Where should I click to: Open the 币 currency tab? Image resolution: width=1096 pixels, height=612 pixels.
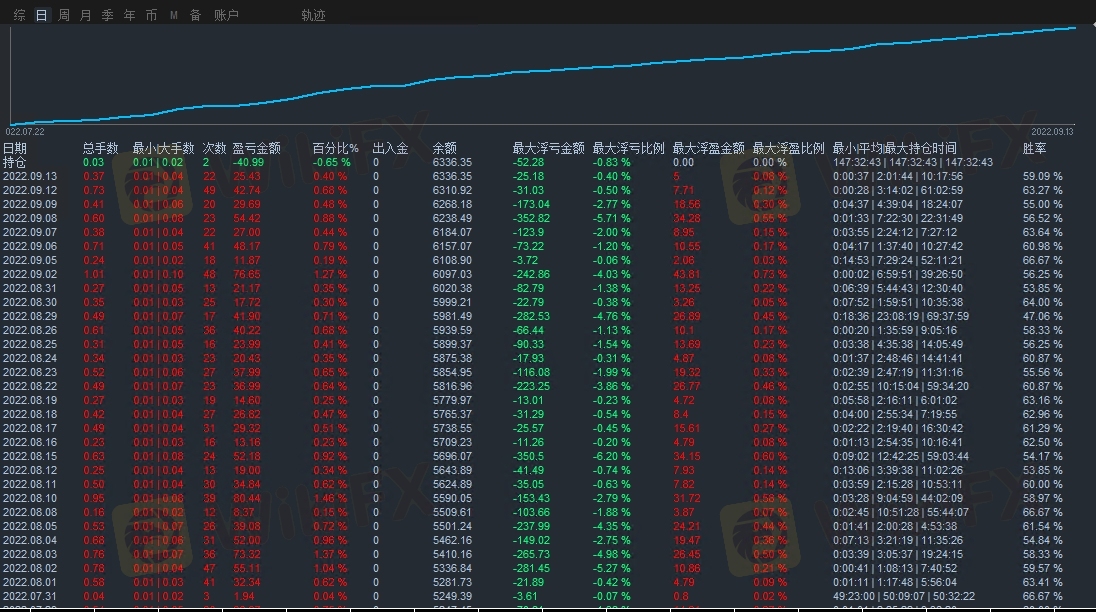point(151,15)
